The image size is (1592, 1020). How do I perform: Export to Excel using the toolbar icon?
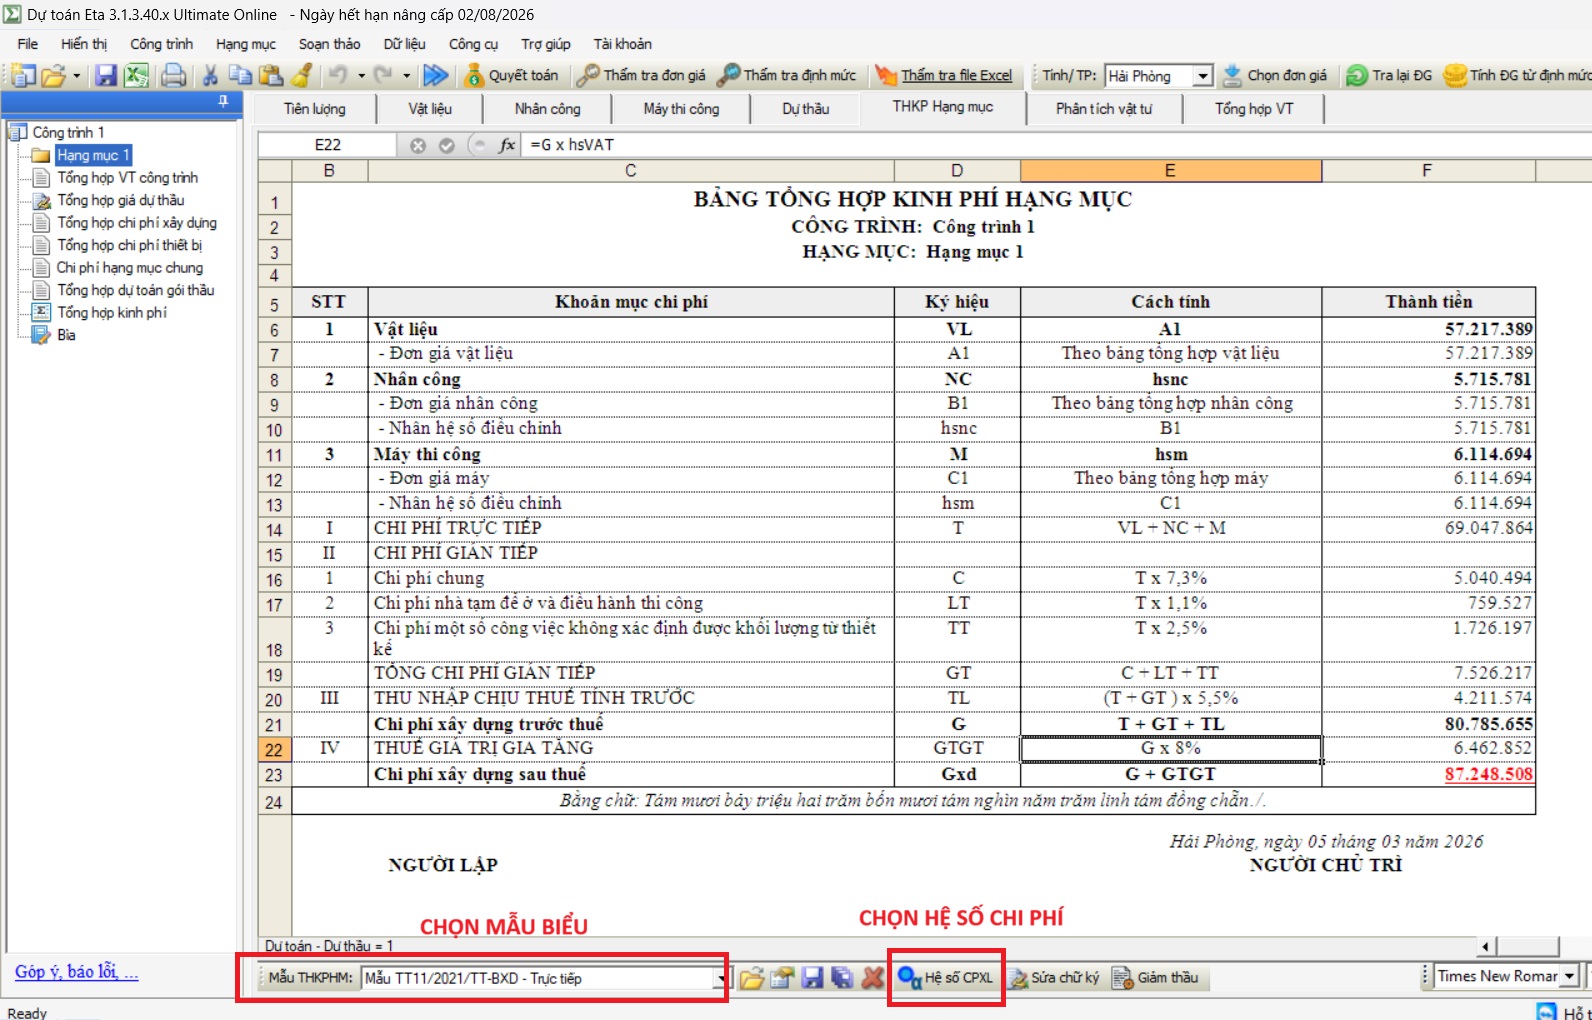click(137, 75)
